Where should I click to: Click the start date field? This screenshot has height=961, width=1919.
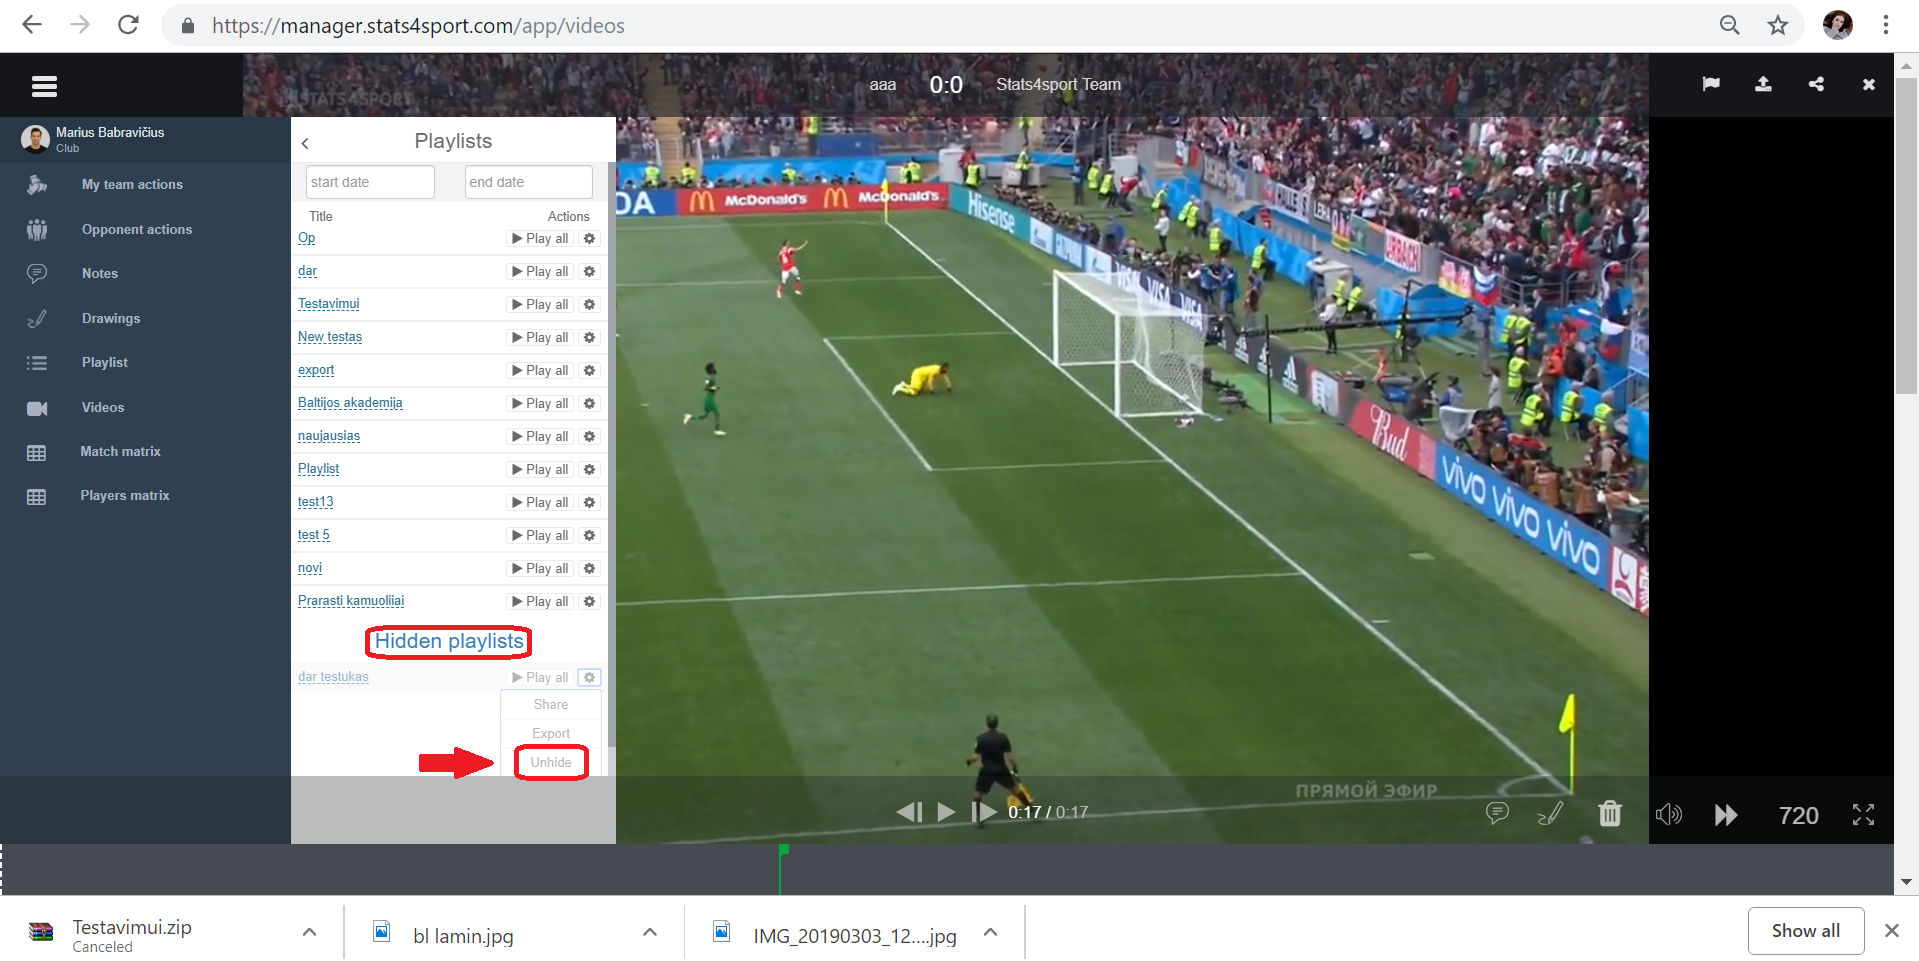(x=370, y=182)
